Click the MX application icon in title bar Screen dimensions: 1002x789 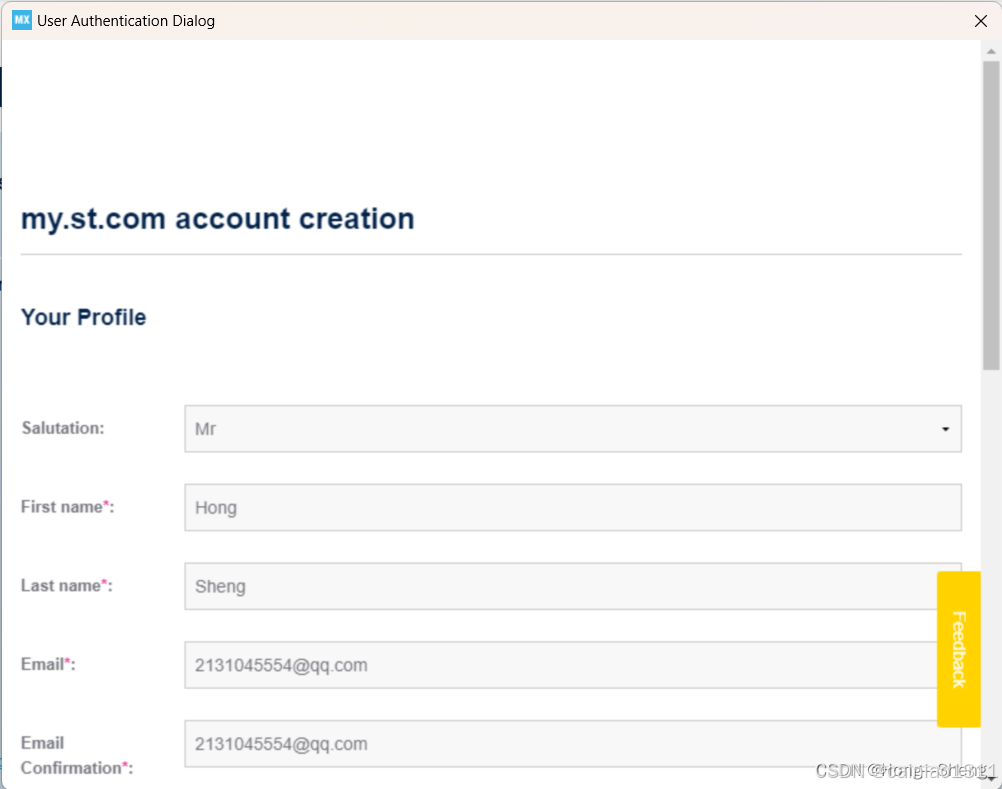(22, 20)
